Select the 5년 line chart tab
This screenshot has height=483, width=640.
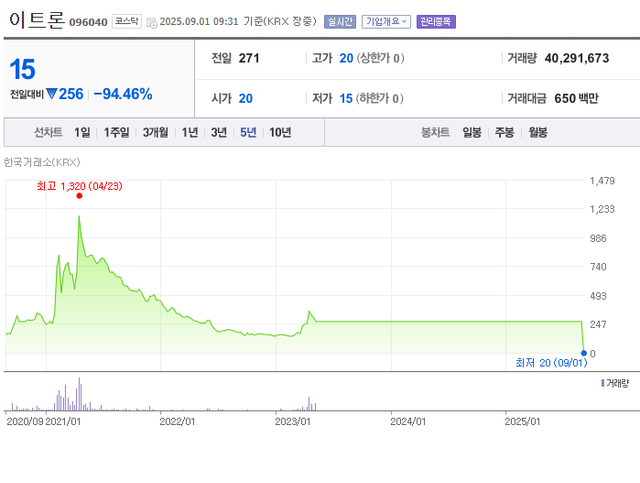248,132
